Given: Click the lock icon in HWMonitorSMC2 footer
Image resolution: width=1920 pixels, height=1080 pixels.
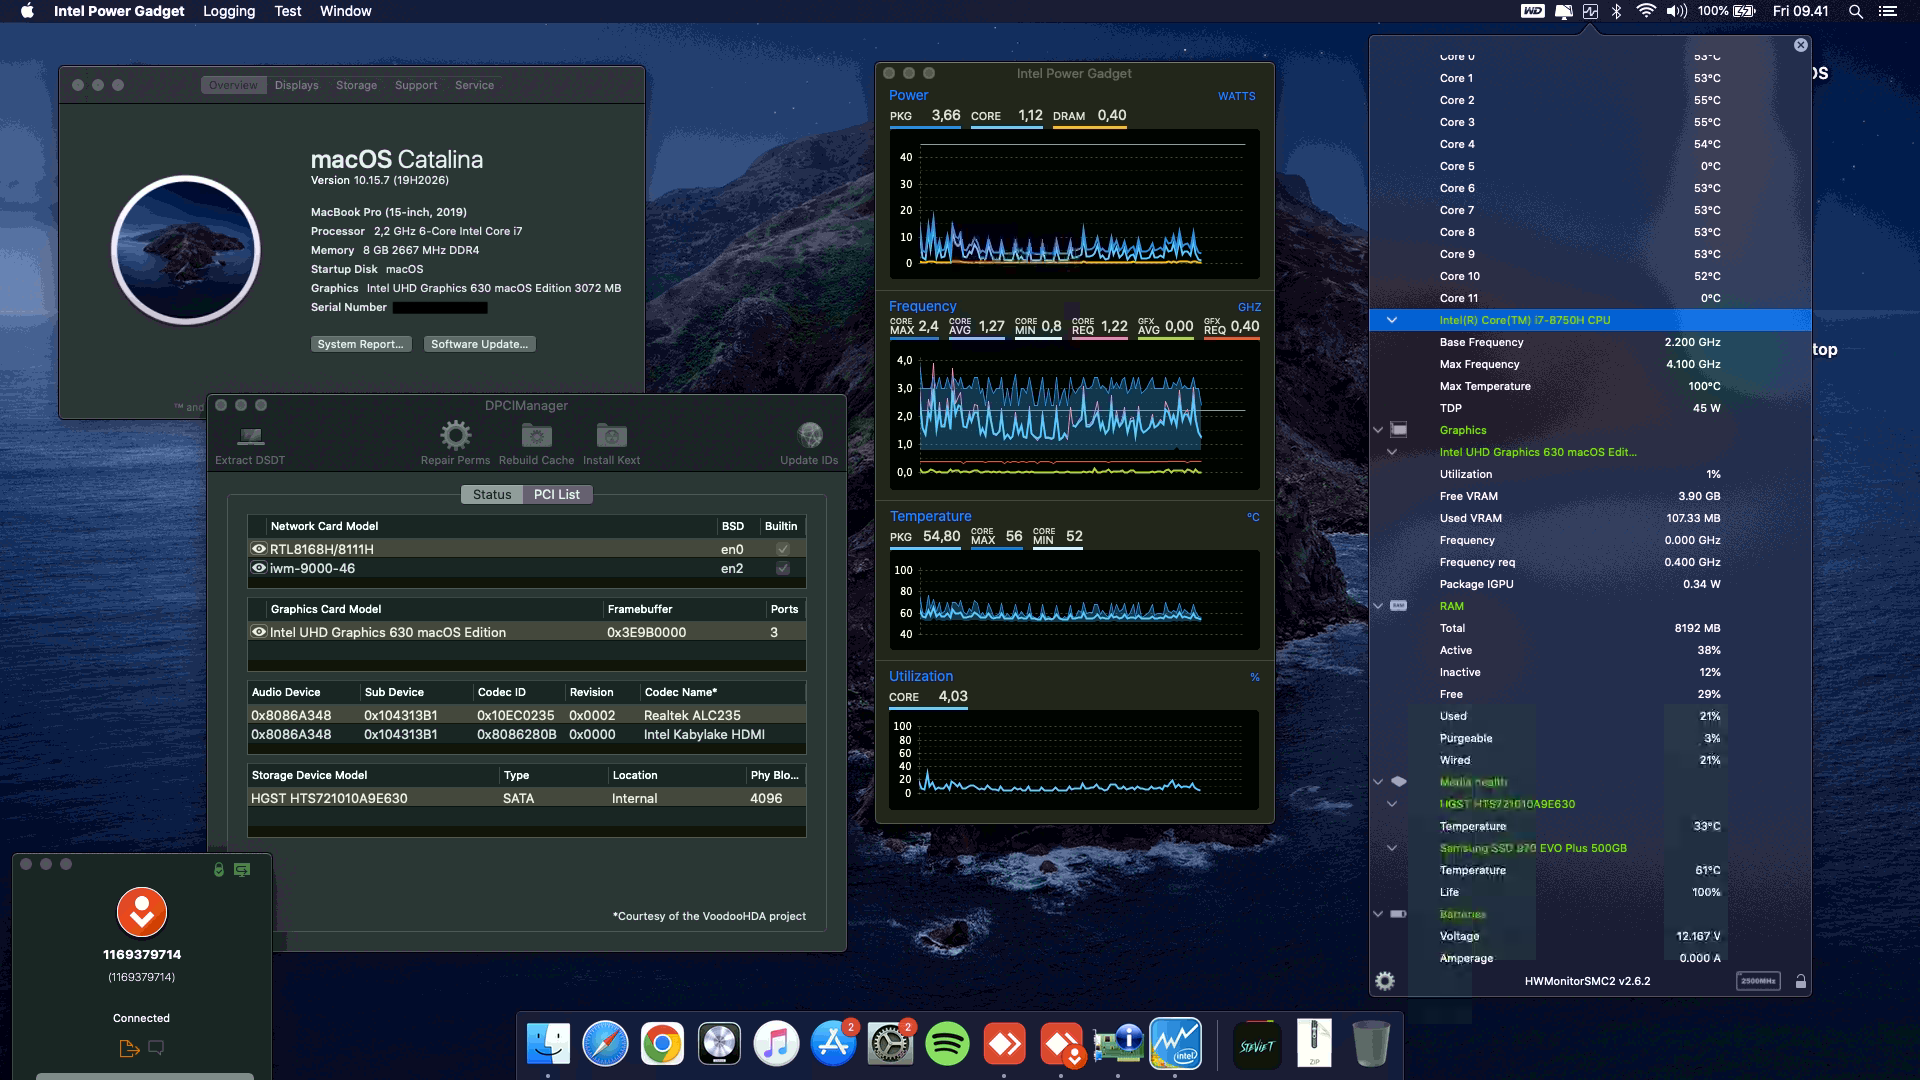Looking at the screenshot, I should coord(1800,981).
